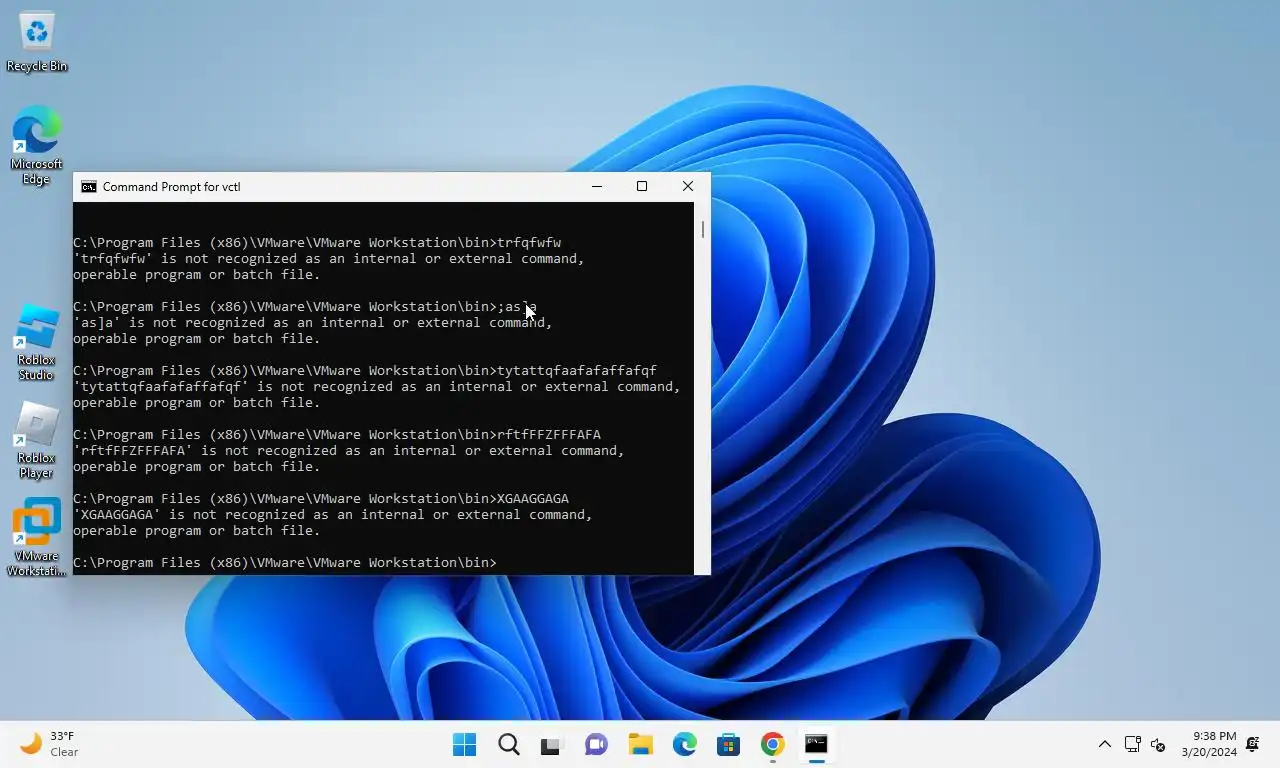The width and height of the screenshot is (1280, 768).
Task: Close the Command Prompt for vctl window
Action: (x=688, y=186)
